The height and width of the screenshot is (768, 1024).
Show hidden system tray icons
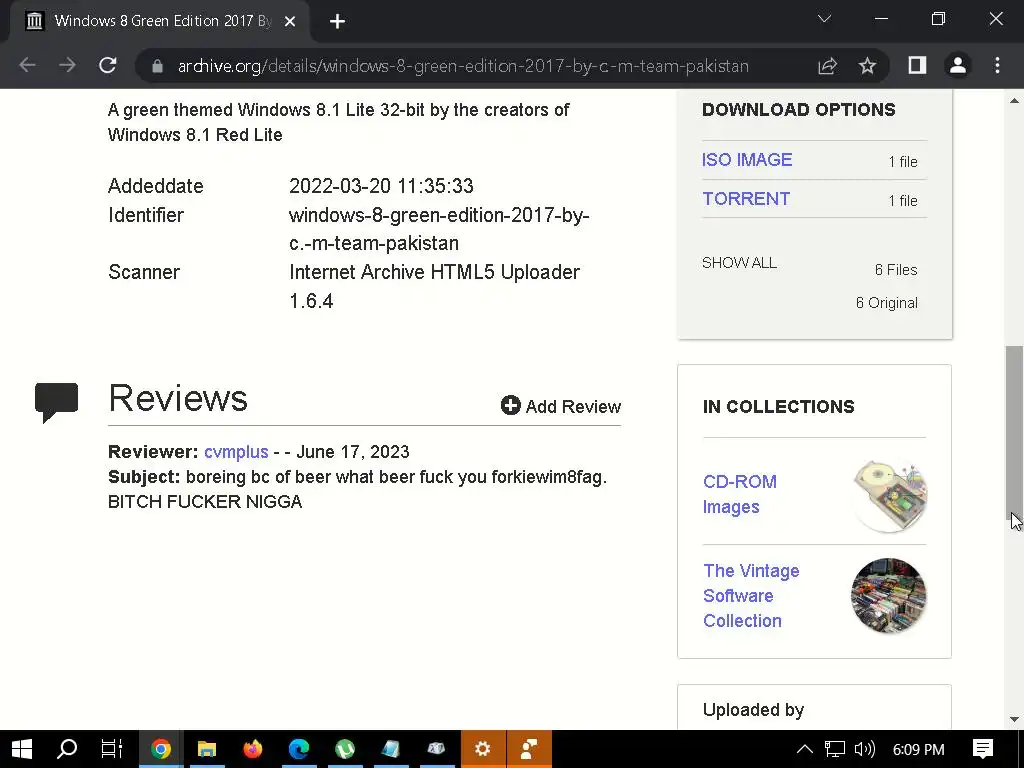805,749
